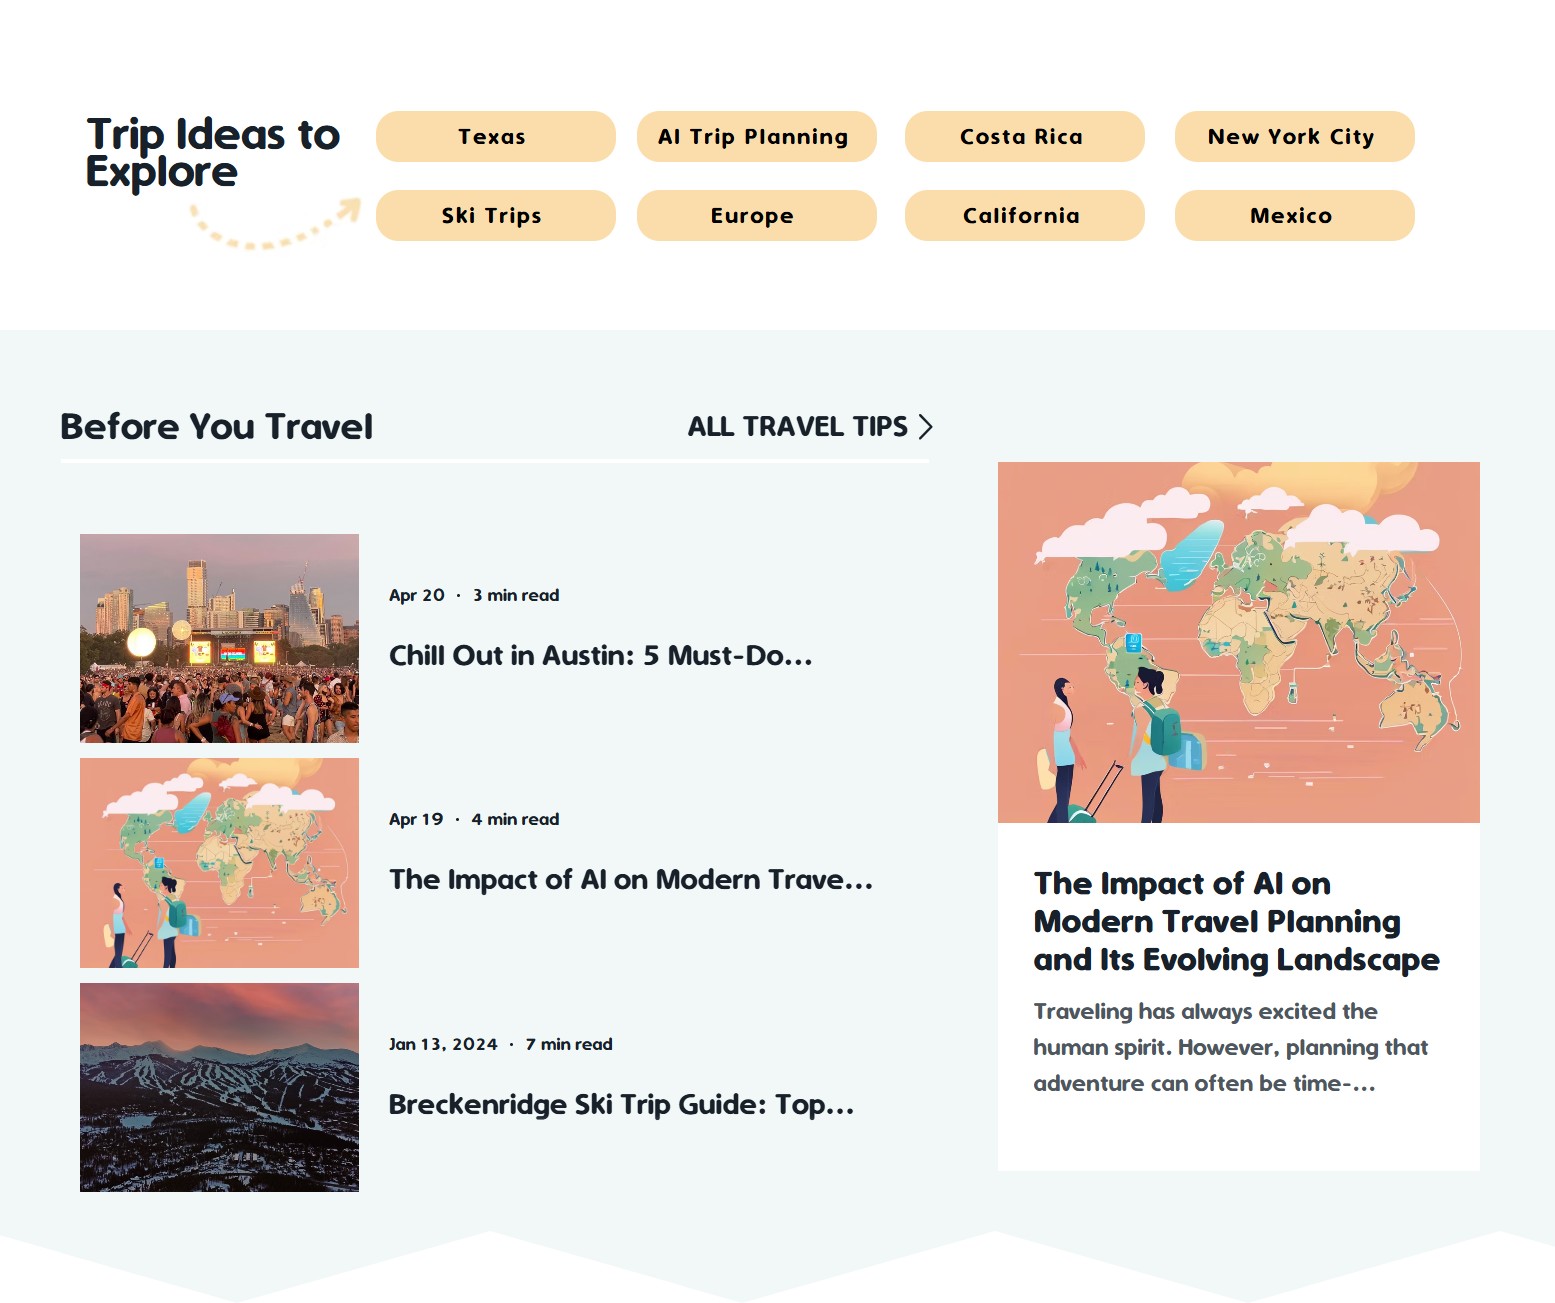Screen dimensions: 1555x1303
Task: Open the Austin festival crowd thumbnail
Action: point(219,638)
